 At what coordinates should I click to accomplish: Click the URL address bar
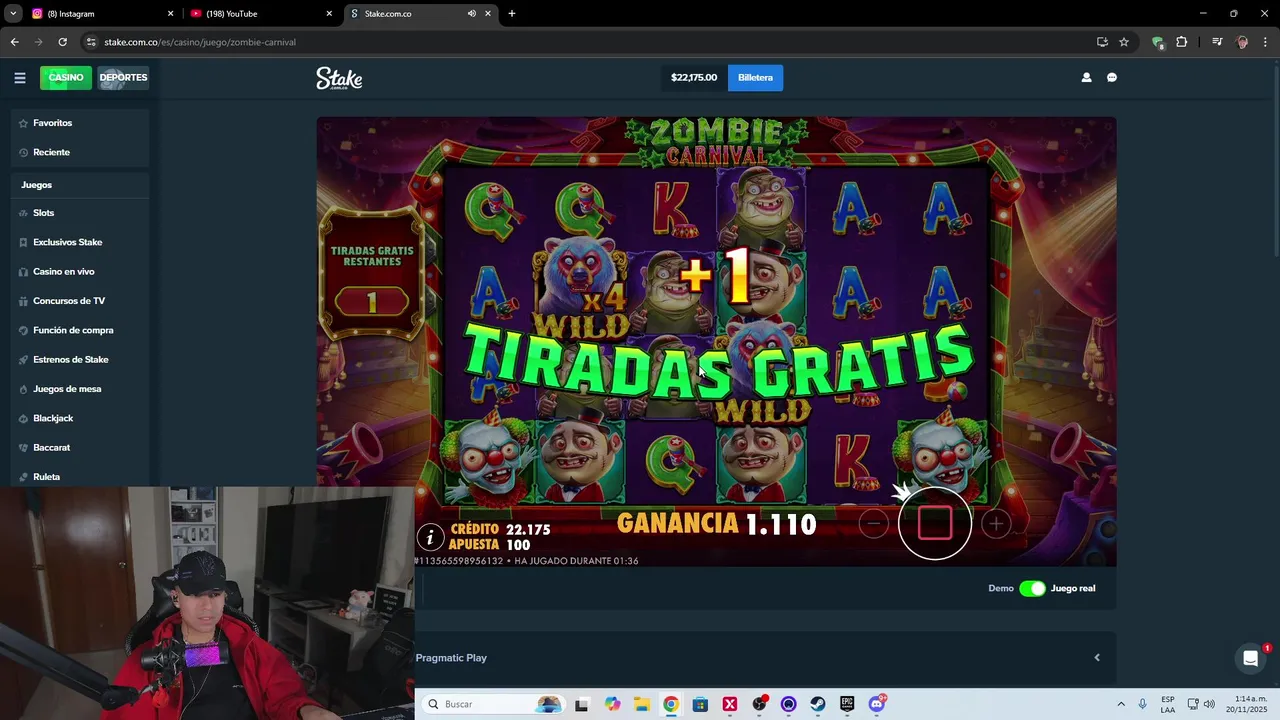point(609,42)
